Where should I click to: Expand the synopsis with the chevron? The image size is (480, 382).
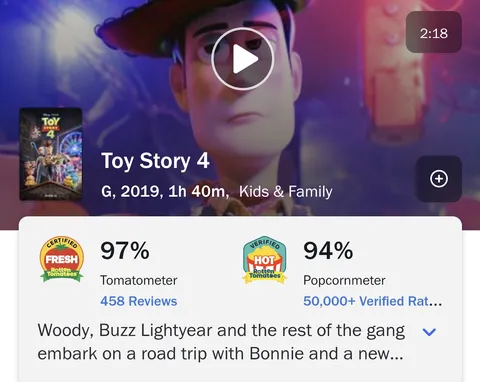(x=429, y=332)
